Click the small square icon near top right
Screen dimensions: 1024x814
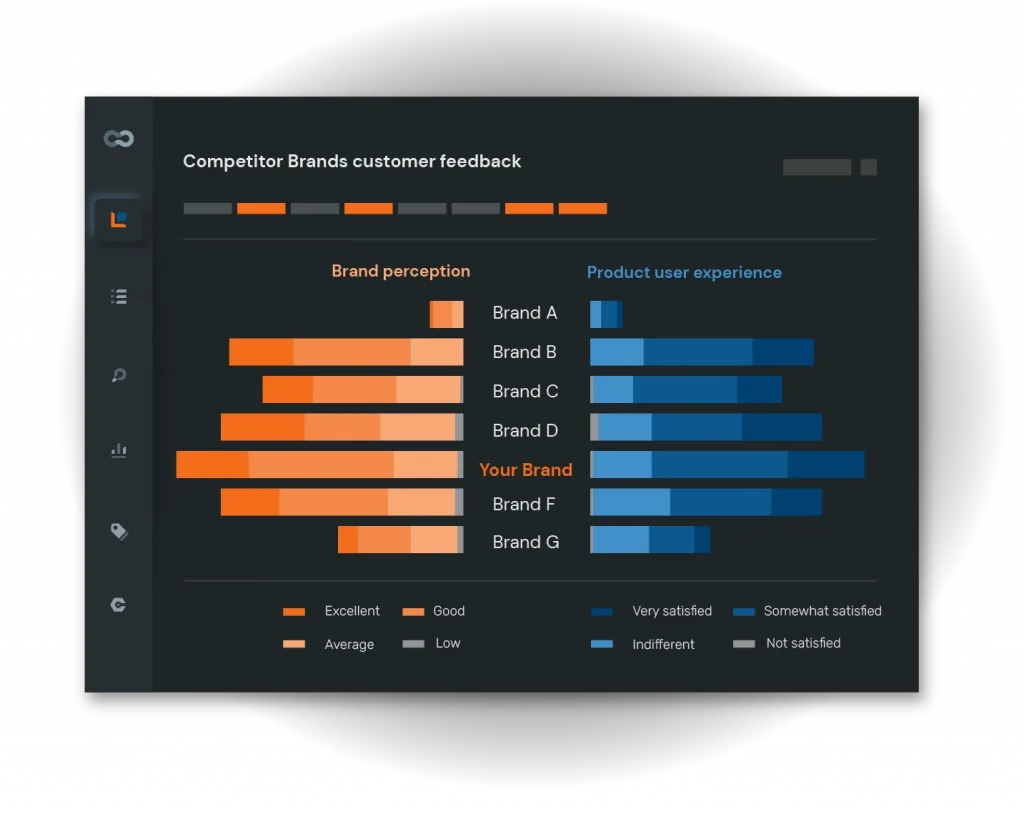[866, 167]
